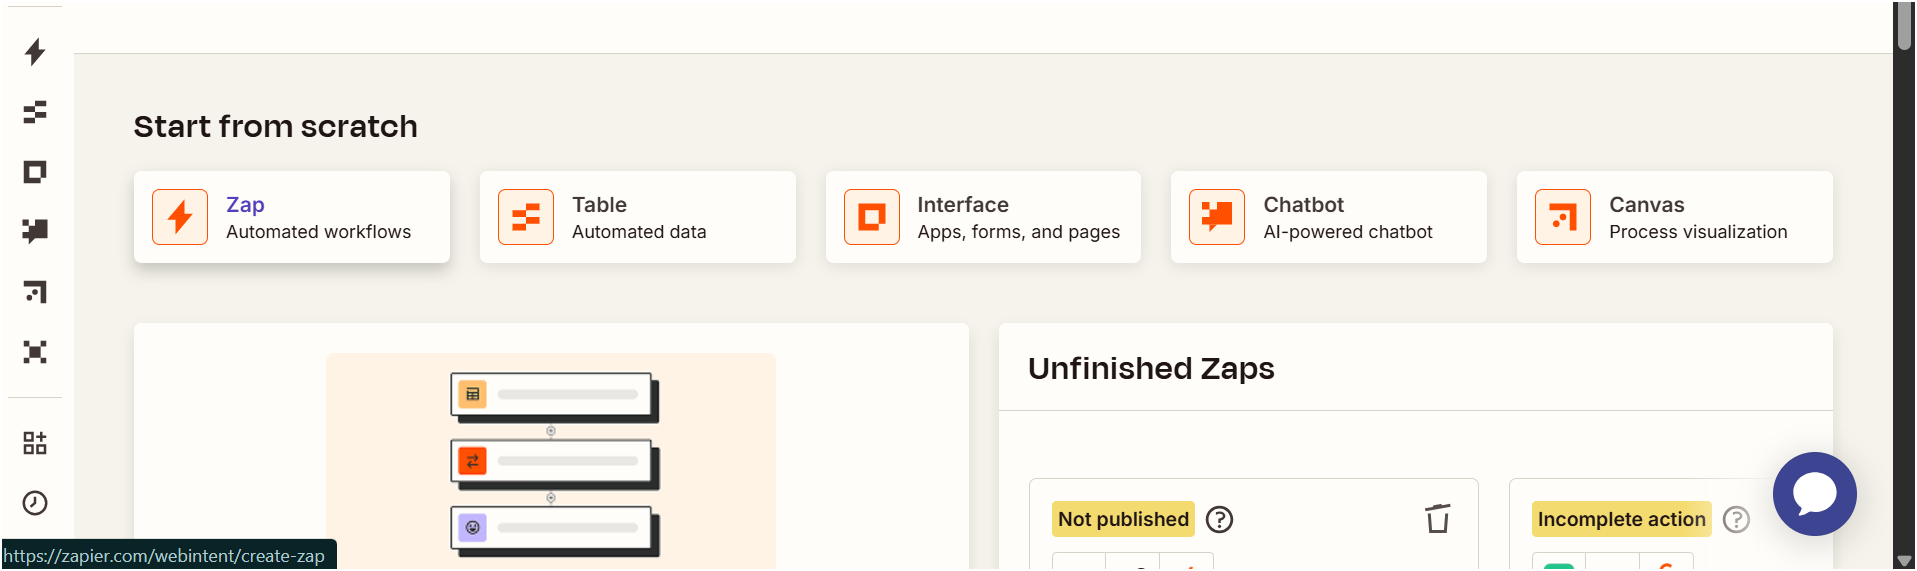Create a new Zap automated workflow
This screenshot has width=1917, height=571.
[x=292, y=217]
